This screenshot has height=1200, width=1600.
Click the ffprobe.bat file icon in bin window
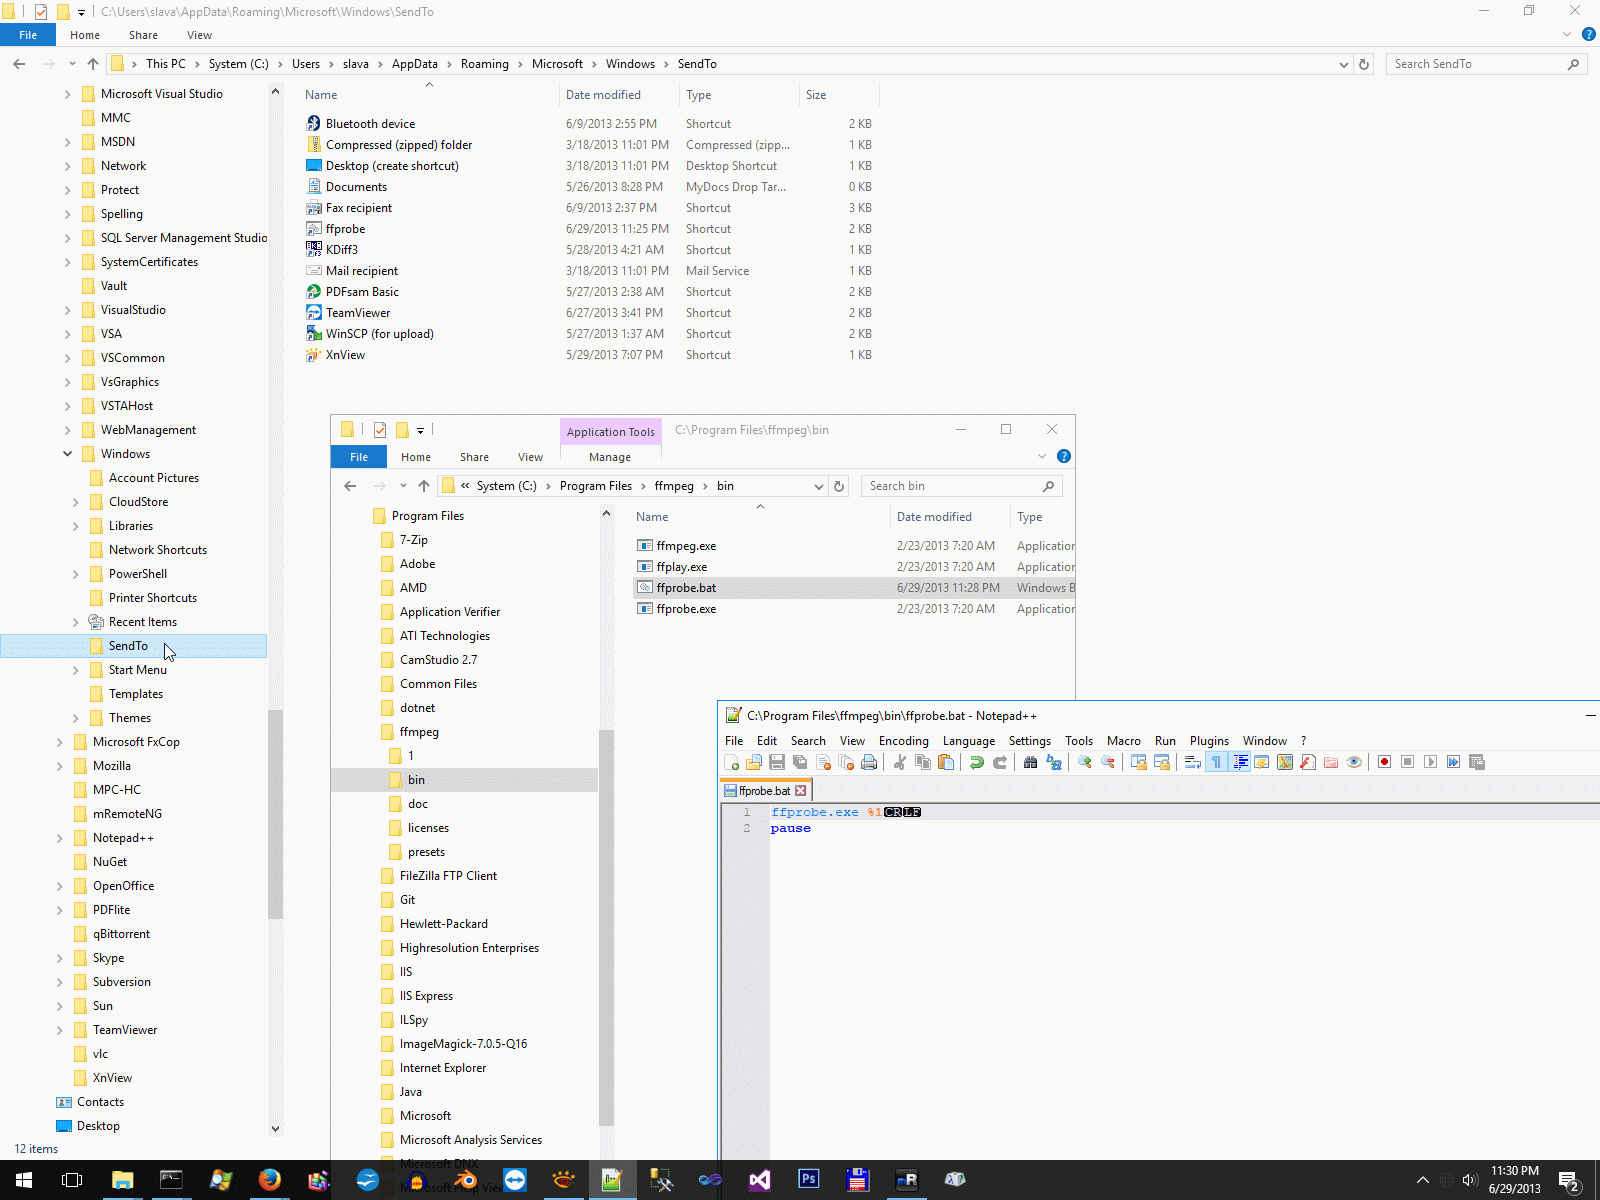click(645, 588)
